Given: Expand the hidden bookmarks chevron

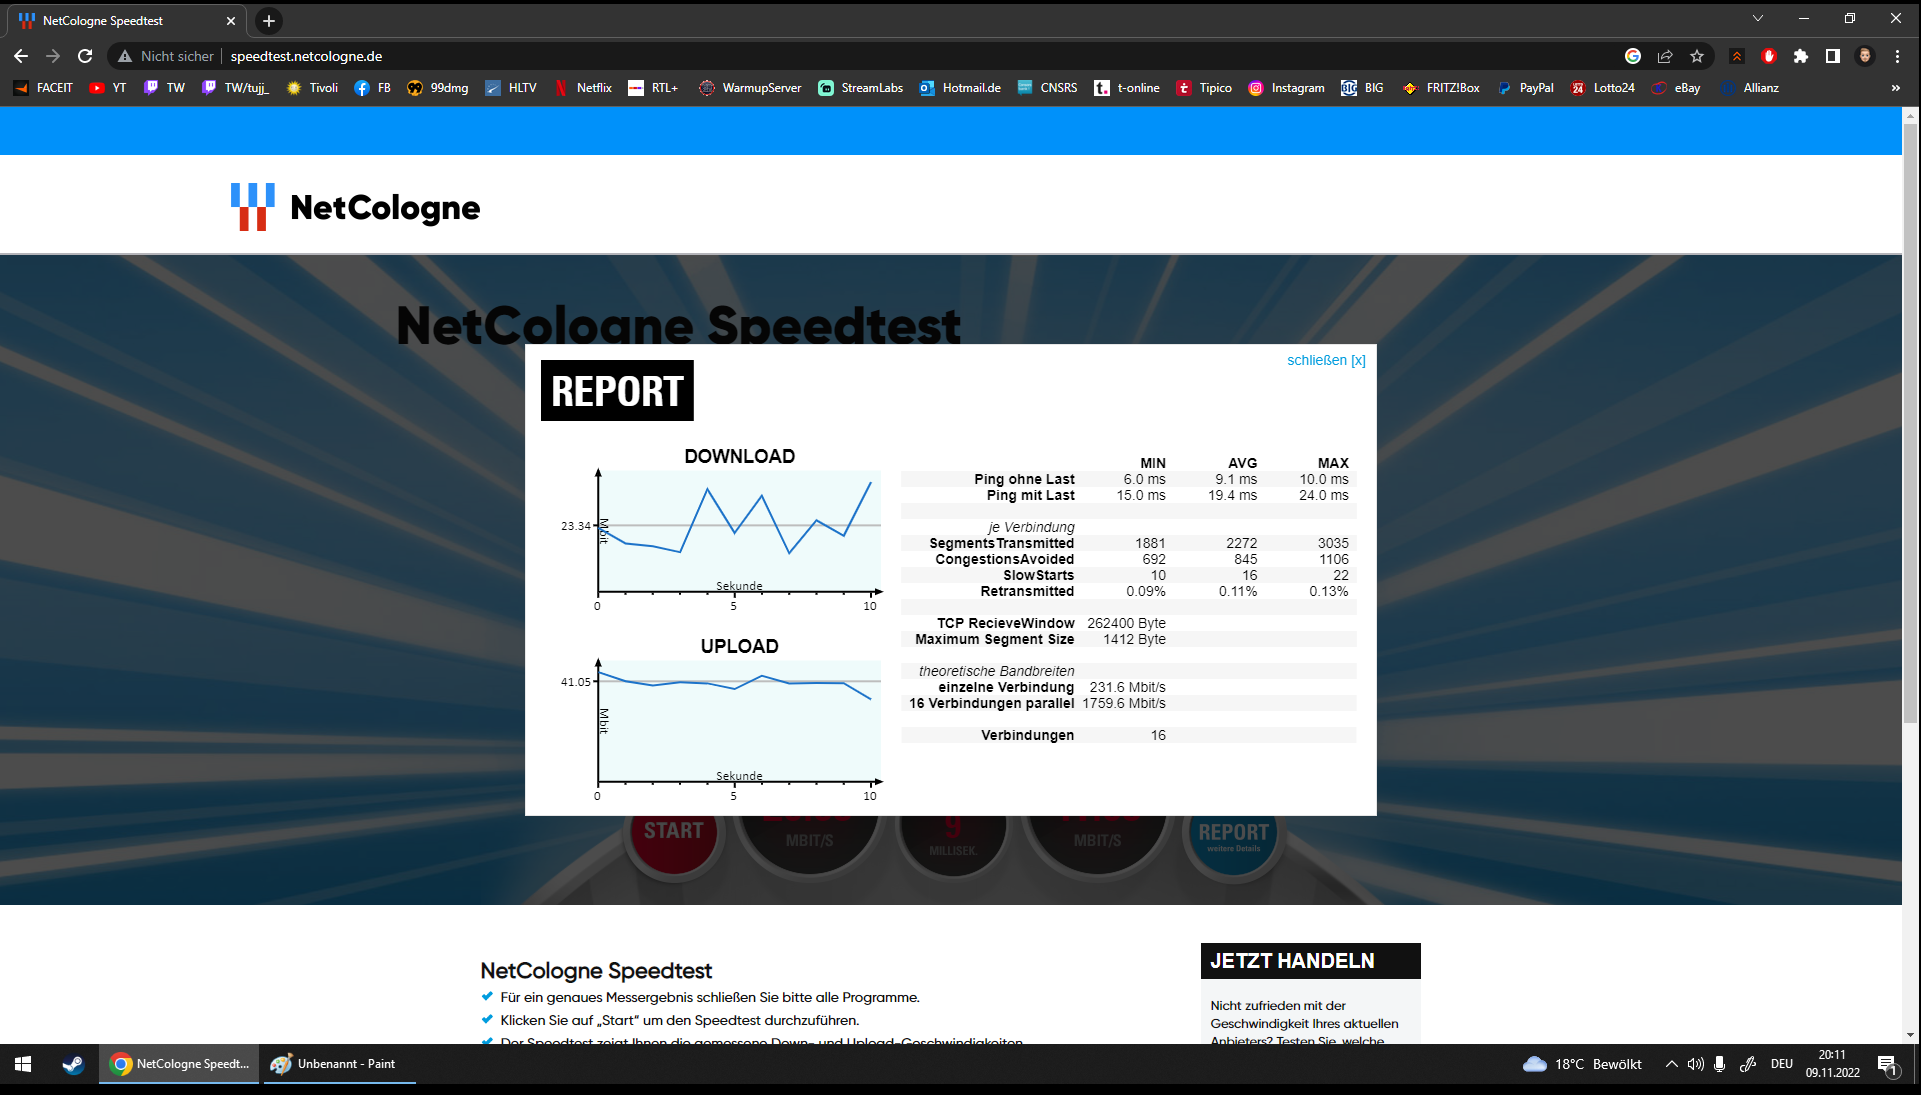Looking at the screenshot, I should (1895, 88).
